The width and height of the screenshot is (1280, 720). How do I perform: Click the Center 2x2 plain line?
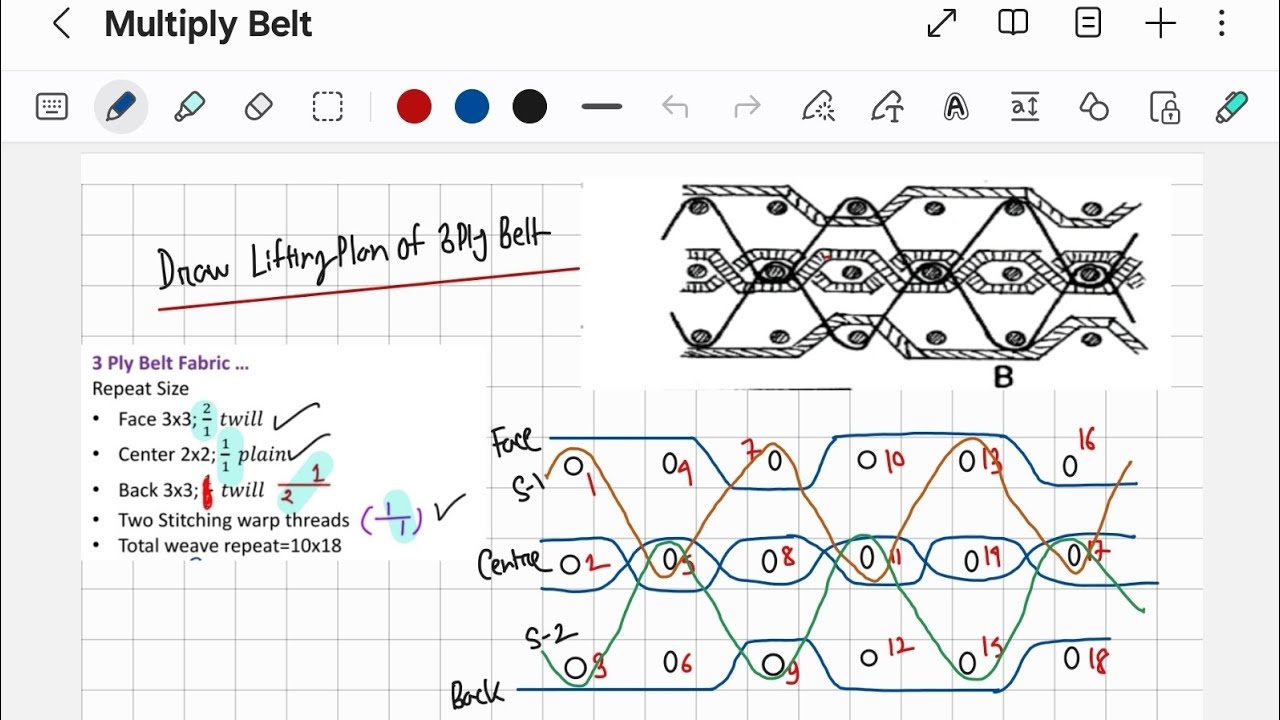point(205,453)
